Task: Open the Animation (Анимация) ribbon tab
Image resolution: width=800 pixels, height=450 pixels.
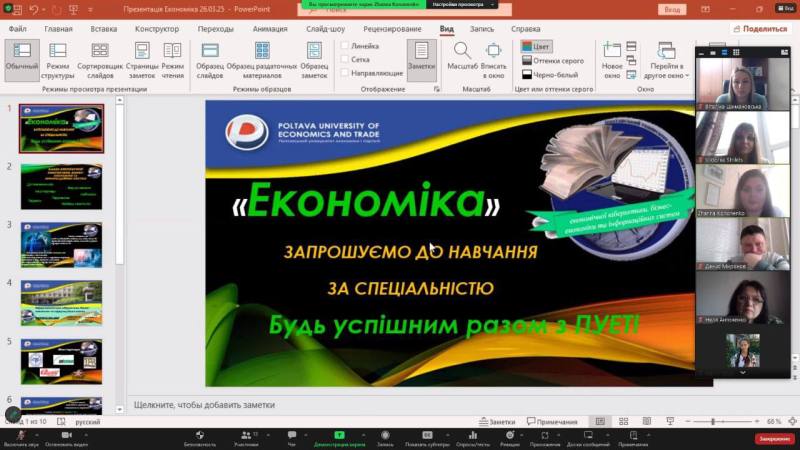Action: 269,29
